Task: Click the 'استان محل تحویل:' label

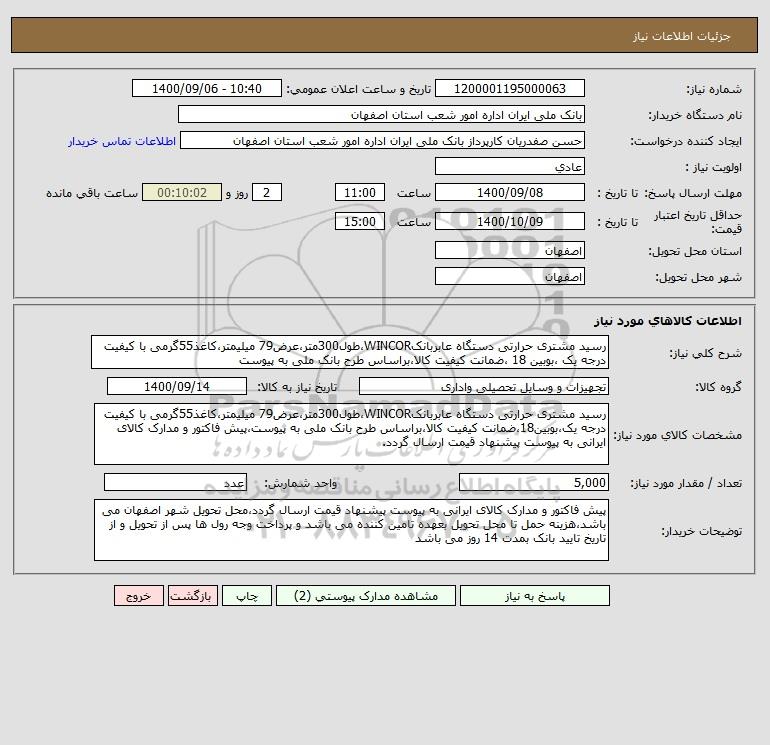Action: 695,251
